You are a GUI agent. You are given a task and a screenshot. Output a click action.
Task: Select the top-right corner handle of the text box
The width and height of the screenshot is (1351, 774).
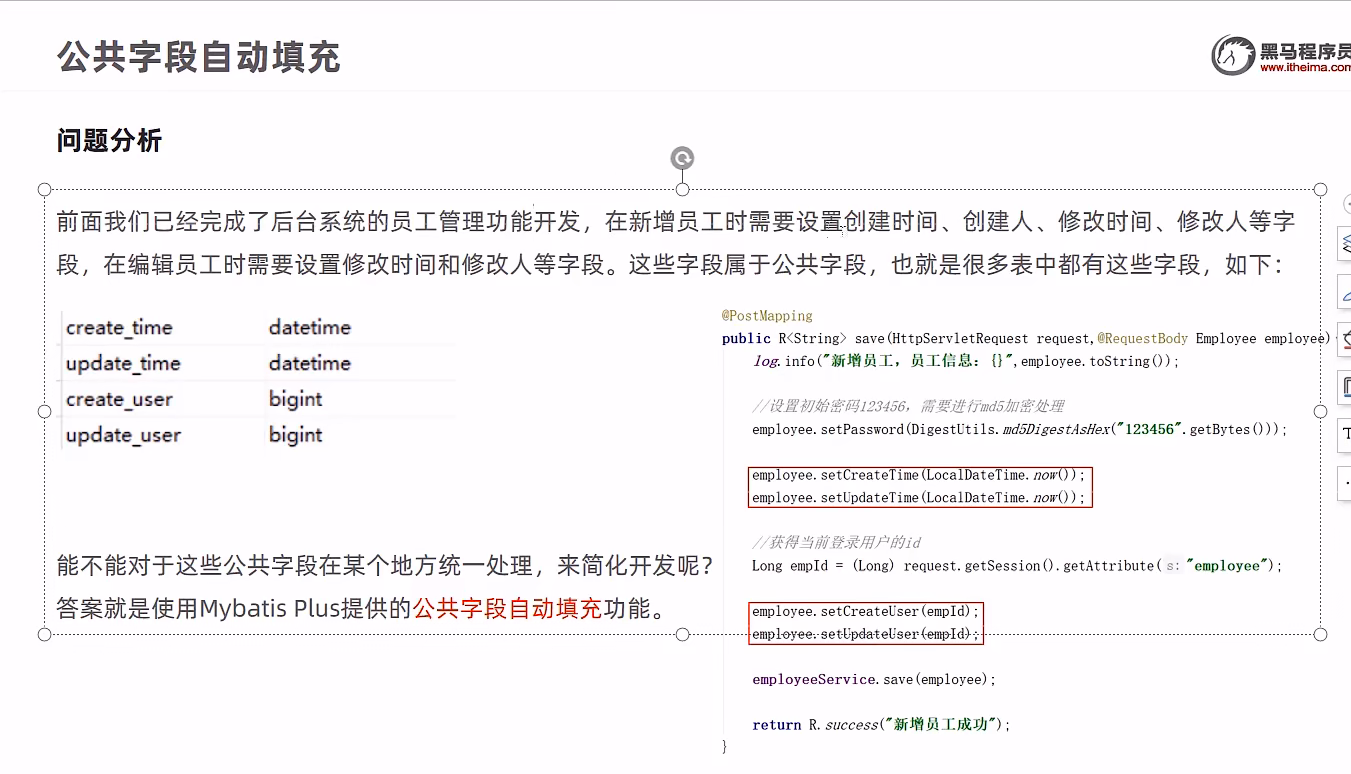pyautogui.click(x=1320, y=189)
